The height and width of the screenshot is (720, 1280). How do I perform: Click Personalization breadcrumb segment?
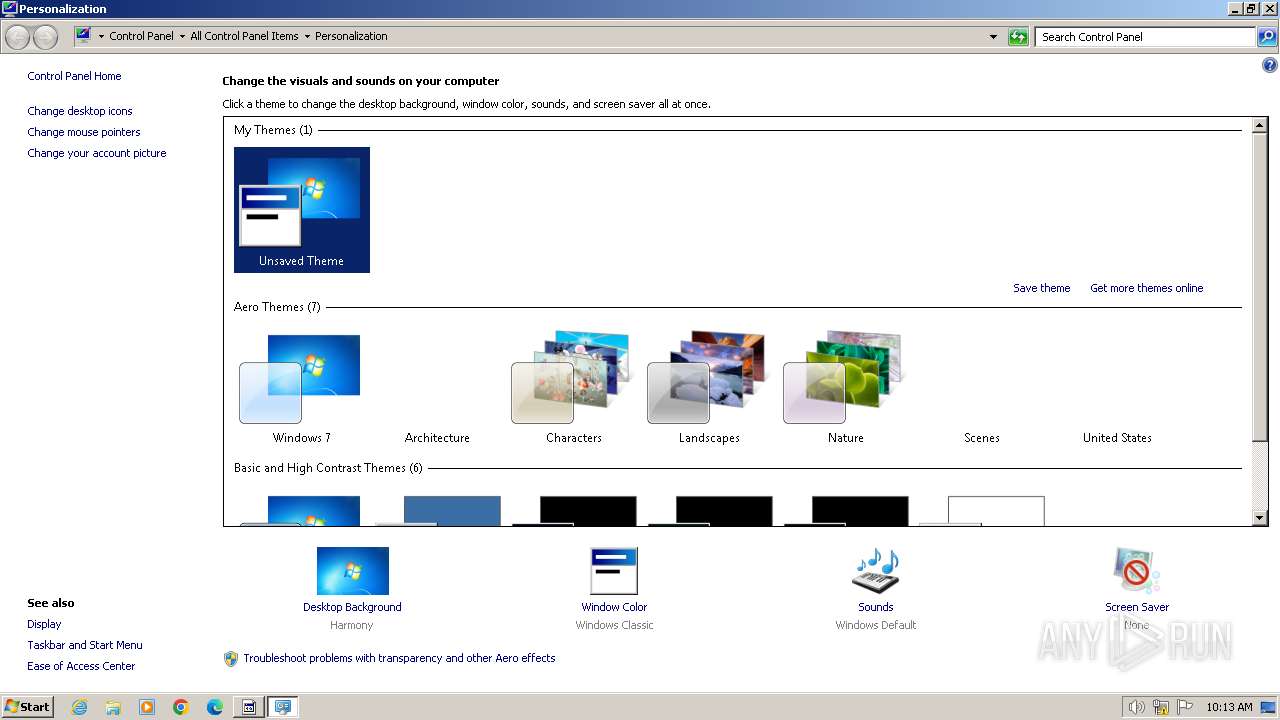point(351,36)
